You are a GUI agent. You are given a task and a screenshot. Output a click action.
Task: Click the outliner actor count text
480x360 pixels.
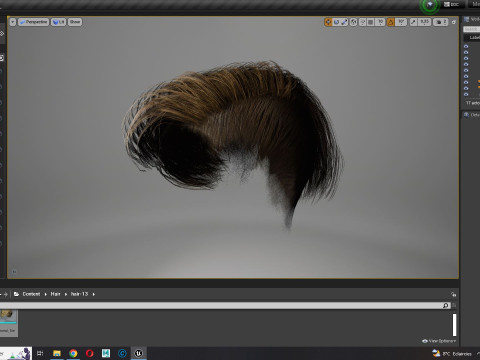pos(473,103)
